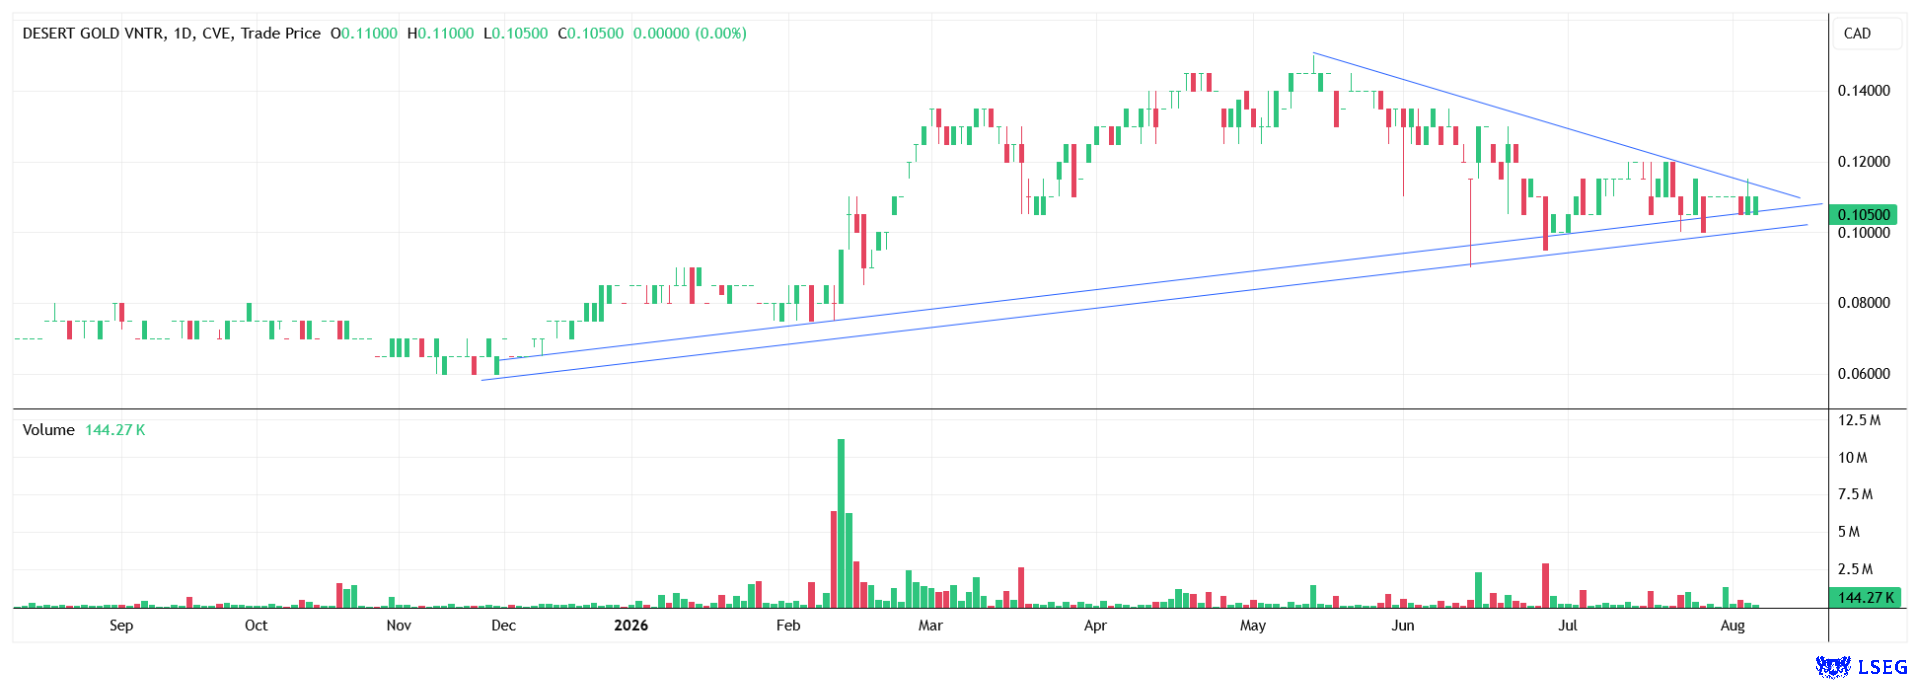The height and width of the screenshot is (681, 1920).
Task: Click the Volume indicator label
Action: pos(48,430)
